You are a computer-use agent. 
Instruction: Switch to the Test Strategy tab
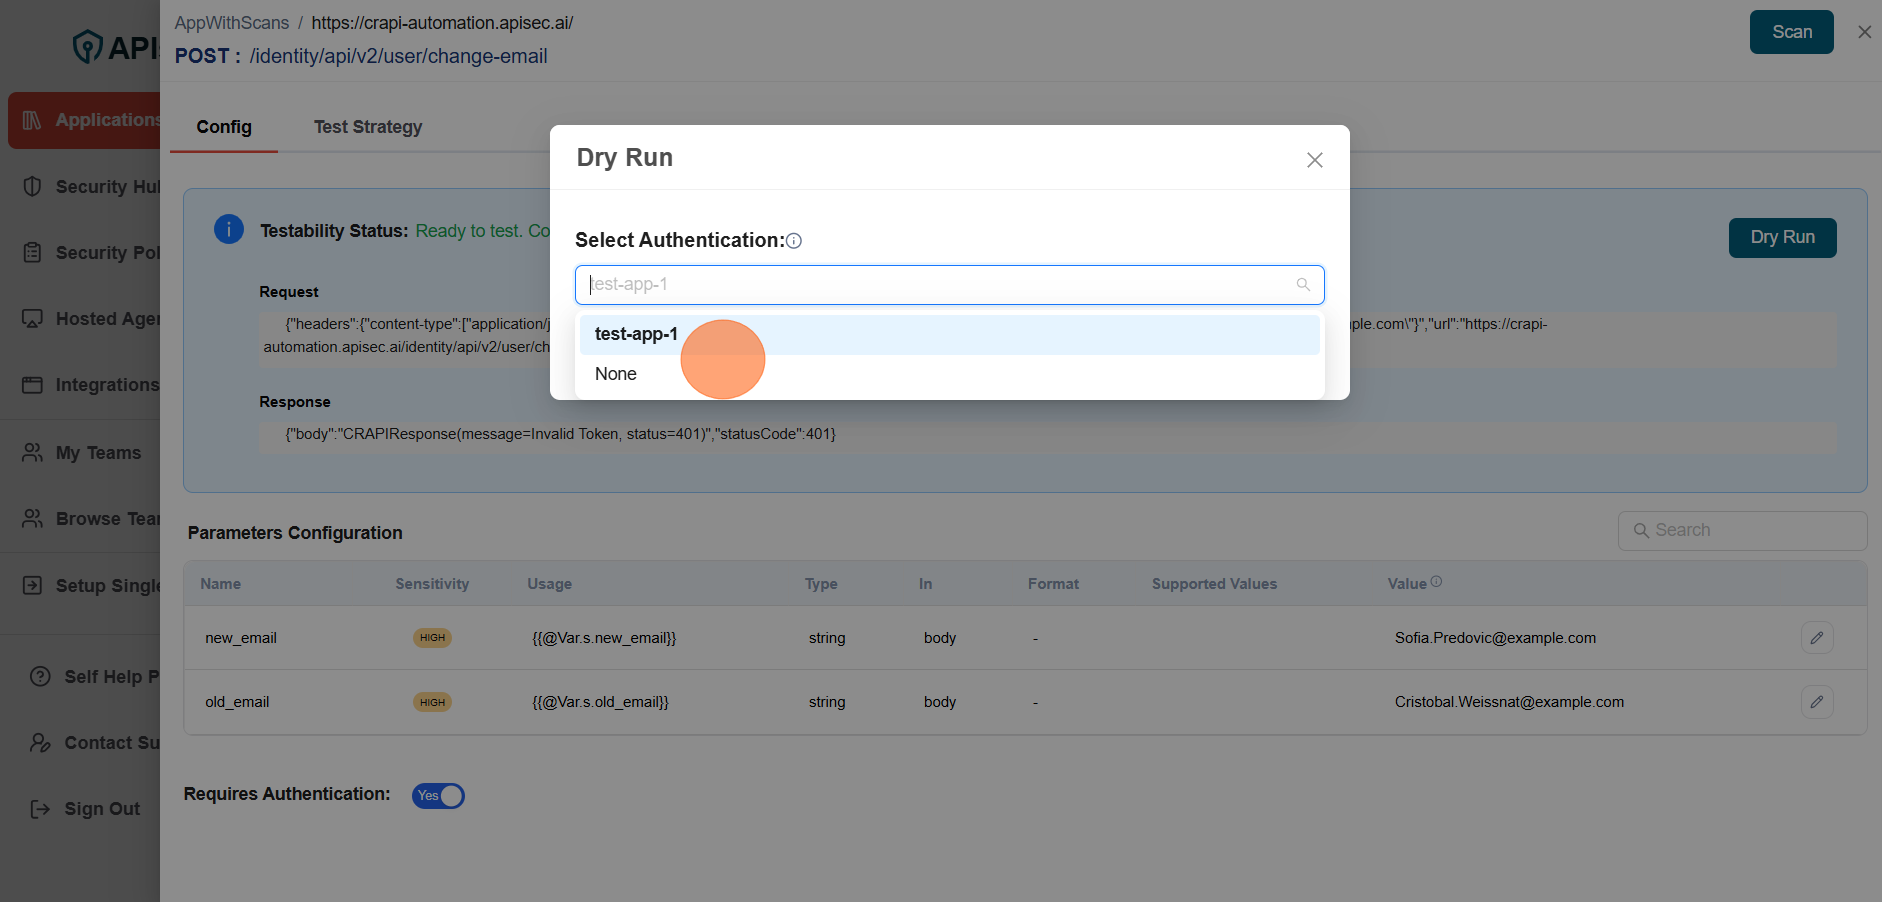coord(367,127)
